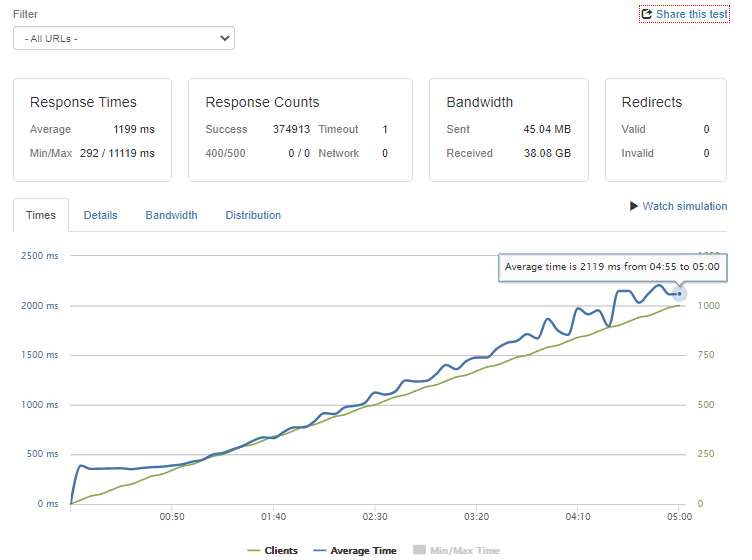The width and height of the screenshot is (752, 560).
Task: Open the Distribution tab
Action: click(253, 215)
